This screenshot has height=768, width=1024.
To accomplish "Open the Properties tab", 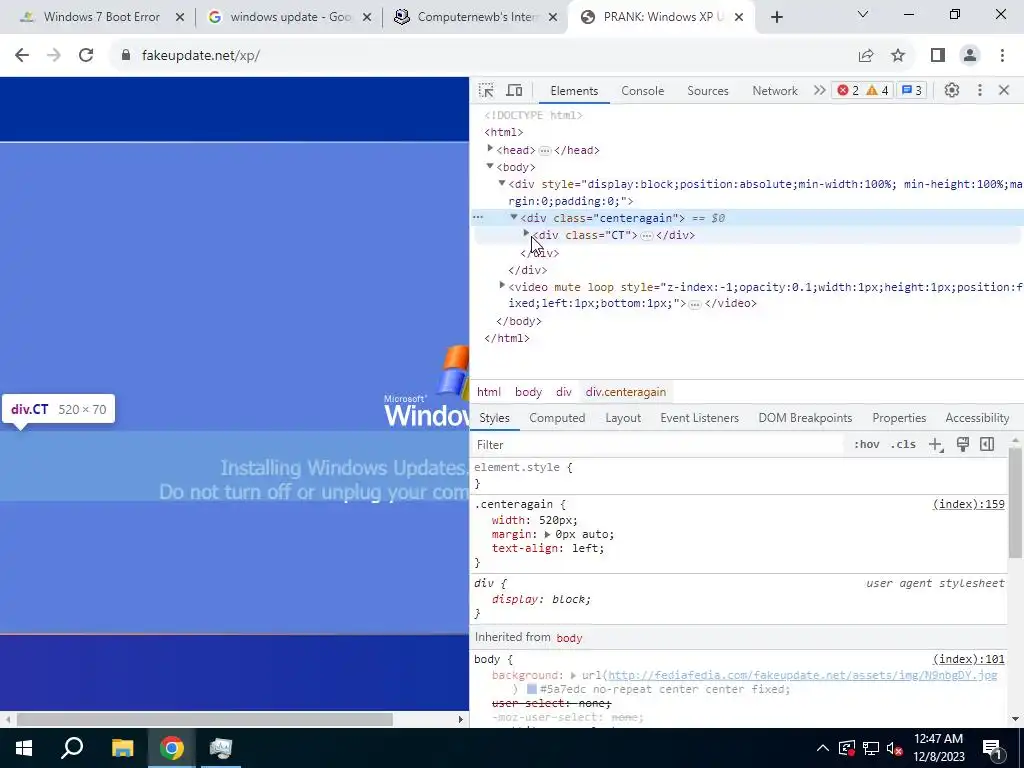I will [899, 418].
